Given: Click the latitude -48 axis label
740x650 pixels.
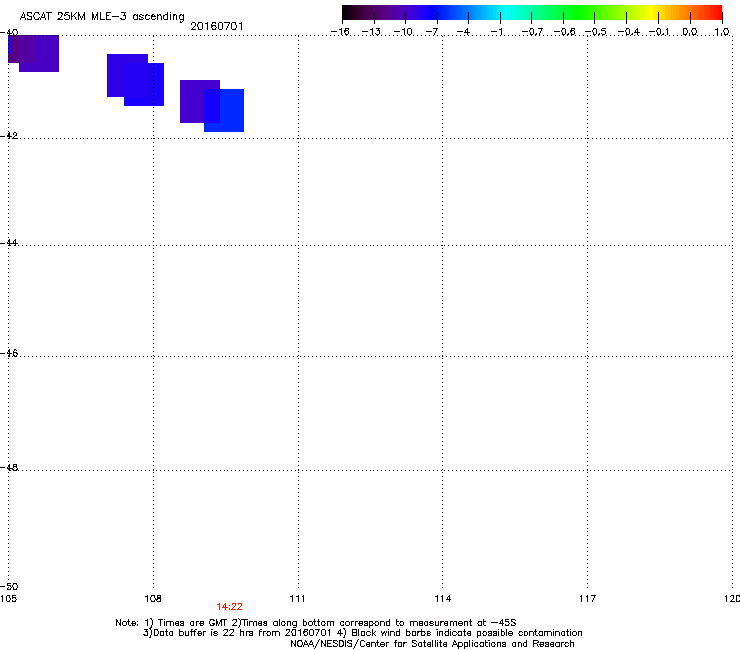Looking at the screenshot, I should pos(9,467).
